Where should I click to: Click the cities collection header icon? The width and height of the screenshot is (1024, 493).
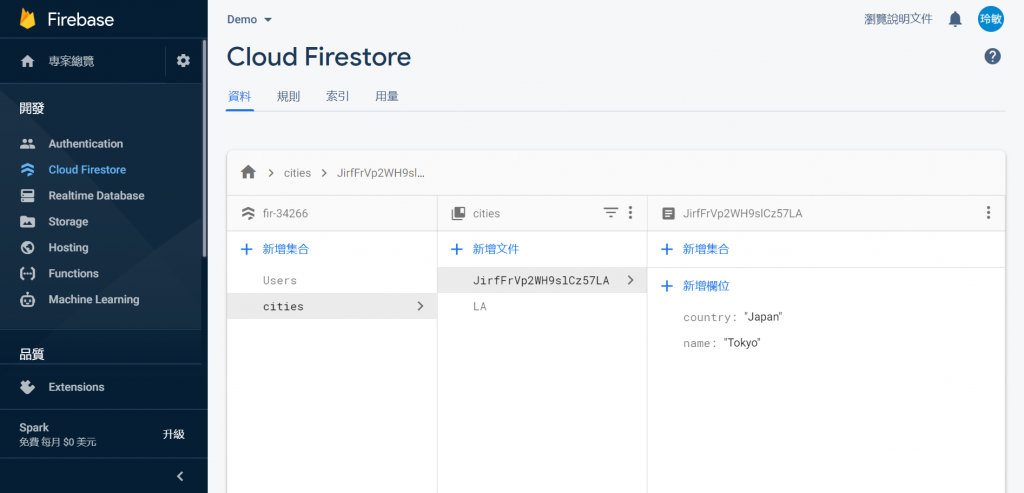pos(458,213)
